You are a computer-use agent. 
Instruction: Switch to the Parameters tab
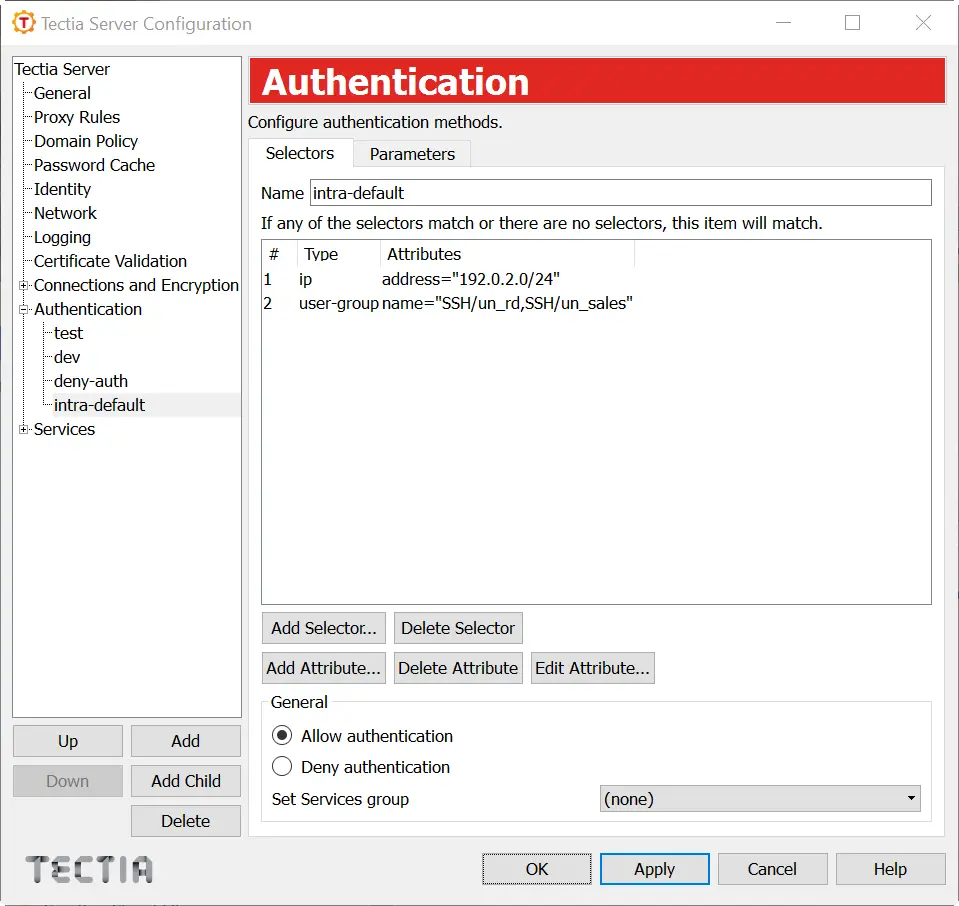pos(412,154)
